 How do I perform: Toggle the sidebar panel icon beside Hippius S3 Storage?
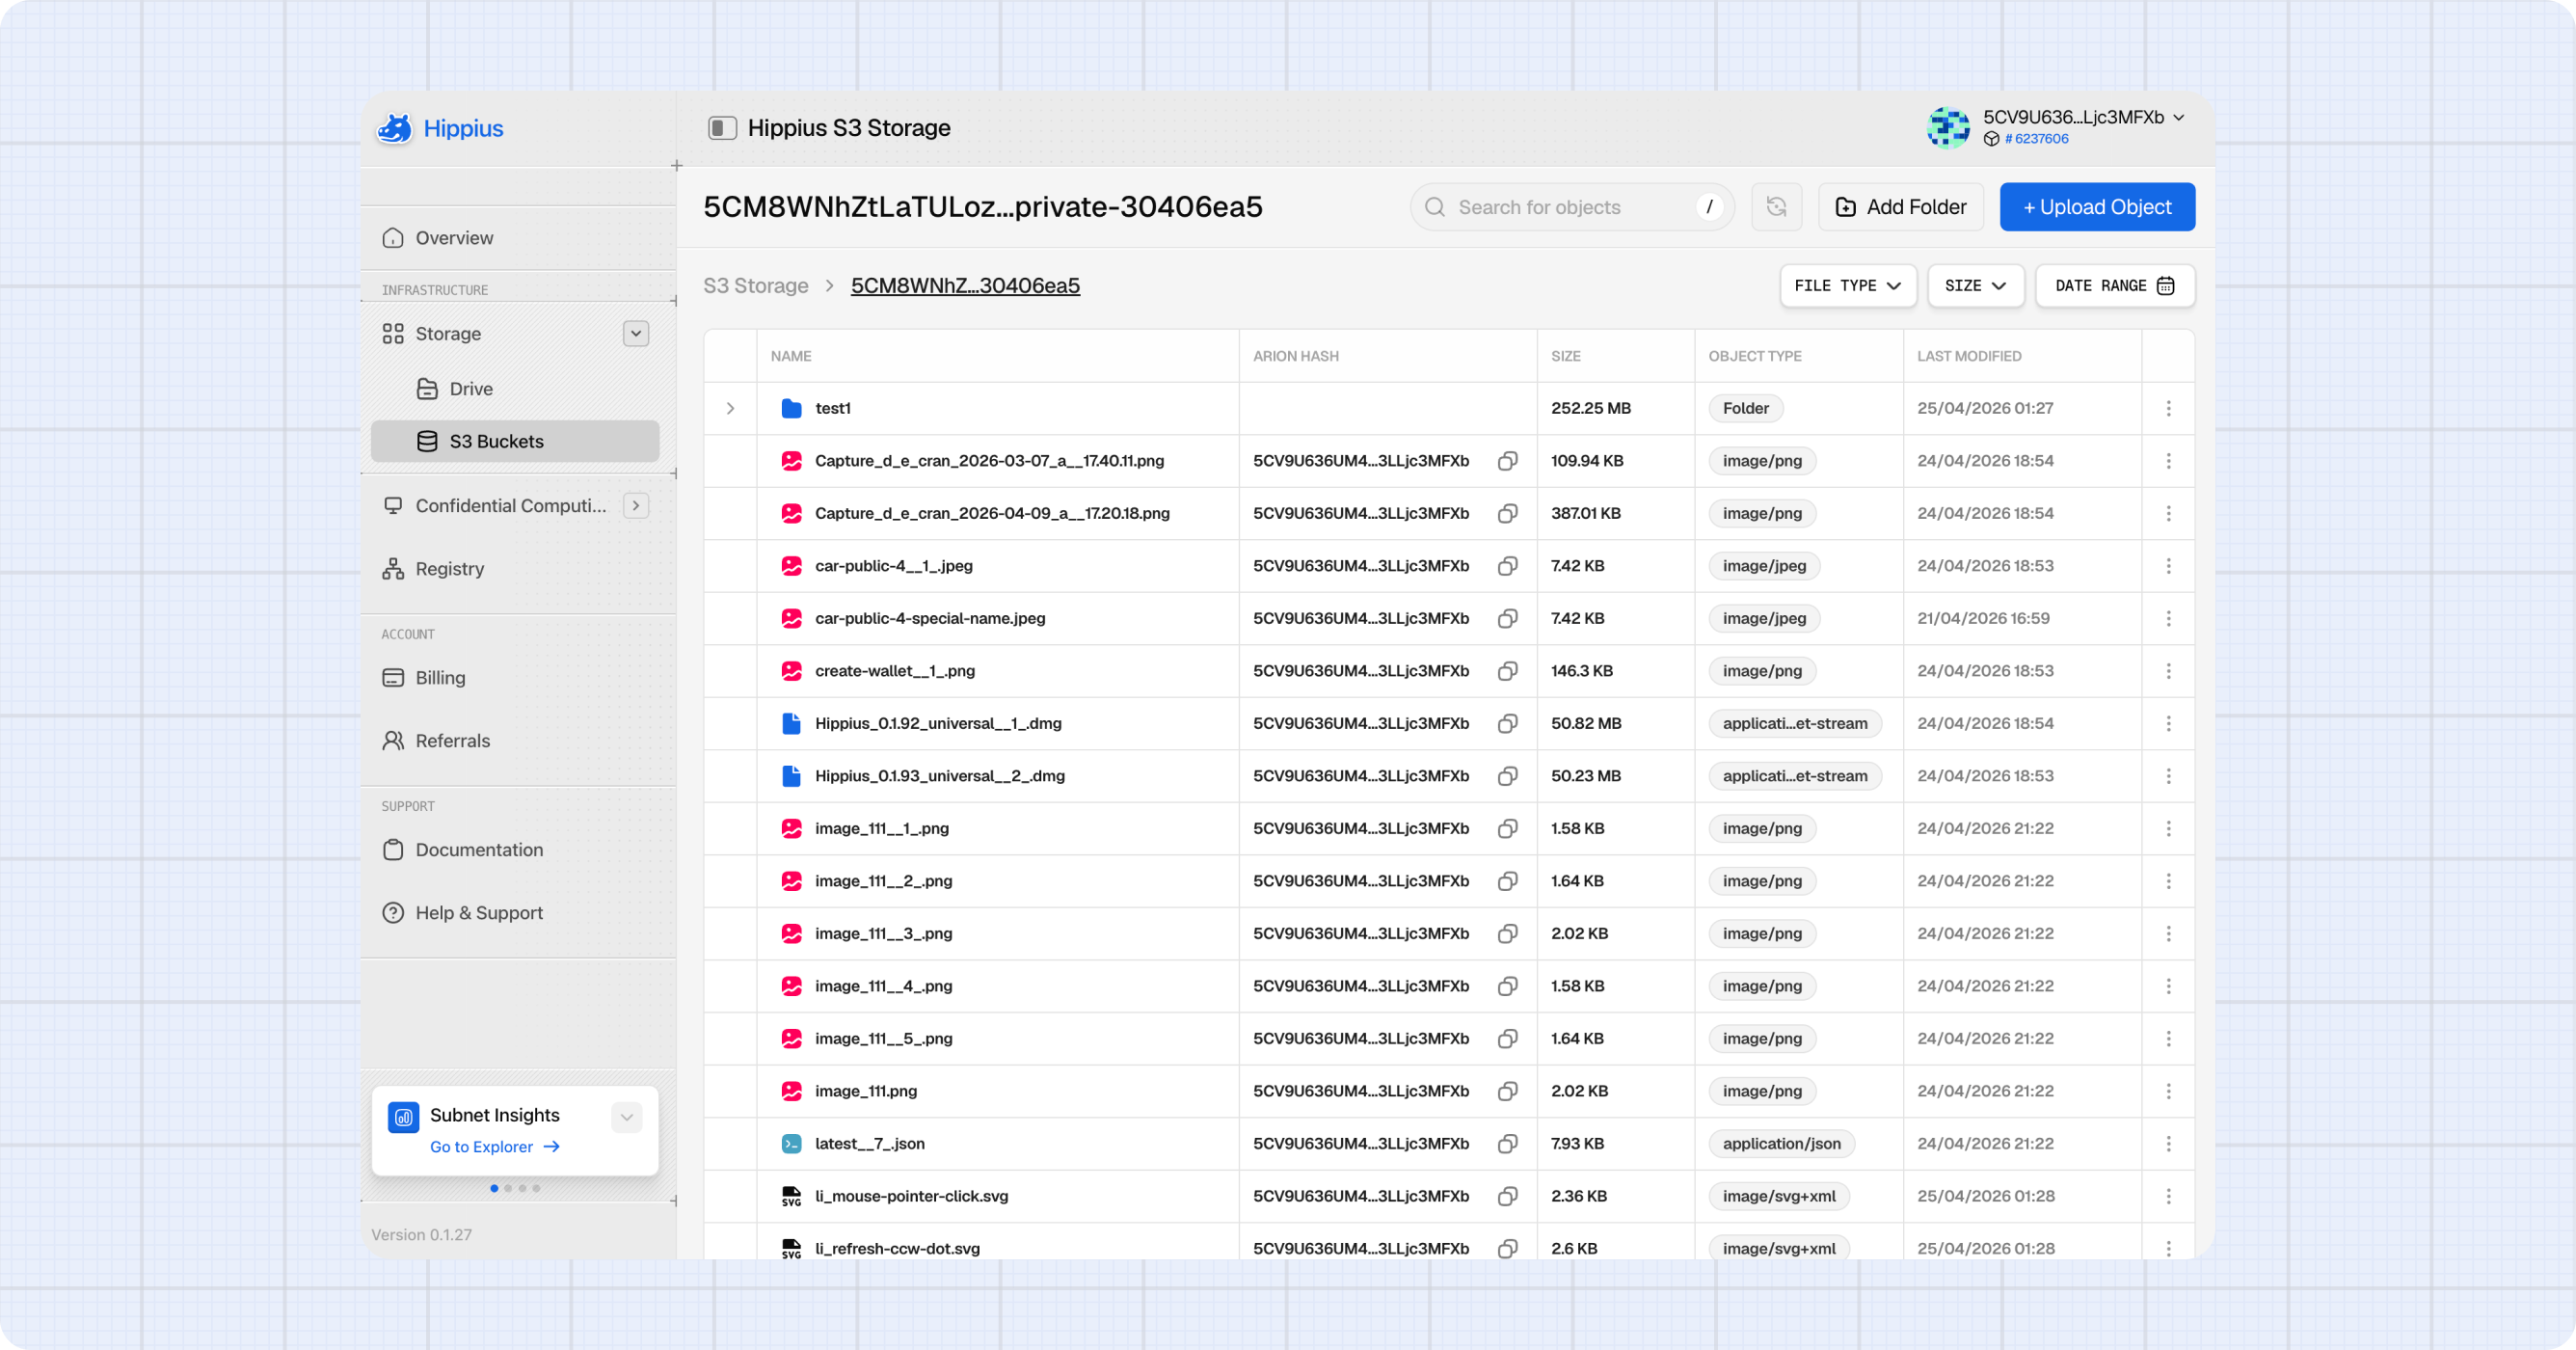click(722, 128)
